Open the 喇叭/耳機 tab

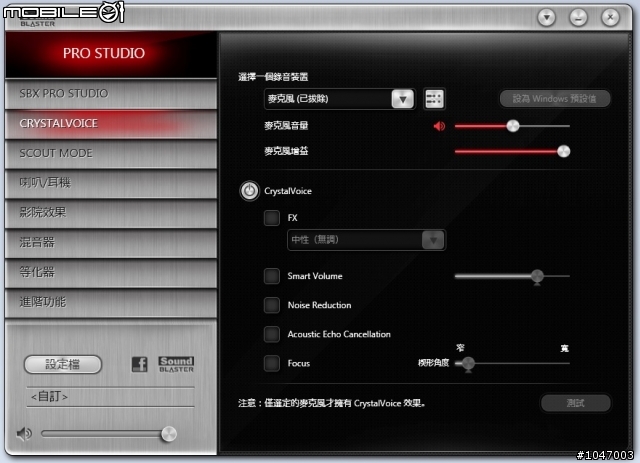tap(111, 183)
